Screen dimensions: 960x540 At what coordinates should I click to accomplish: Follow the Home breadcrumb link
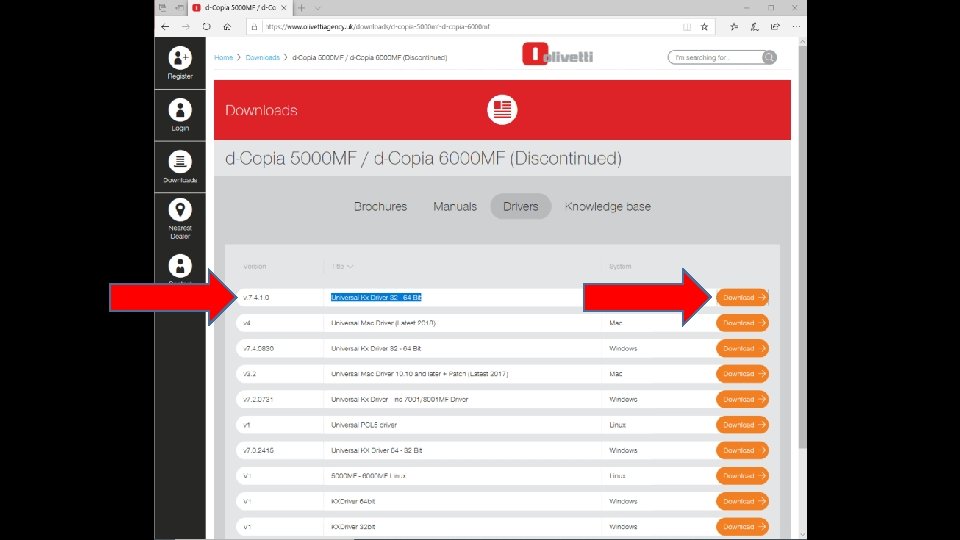223,58
